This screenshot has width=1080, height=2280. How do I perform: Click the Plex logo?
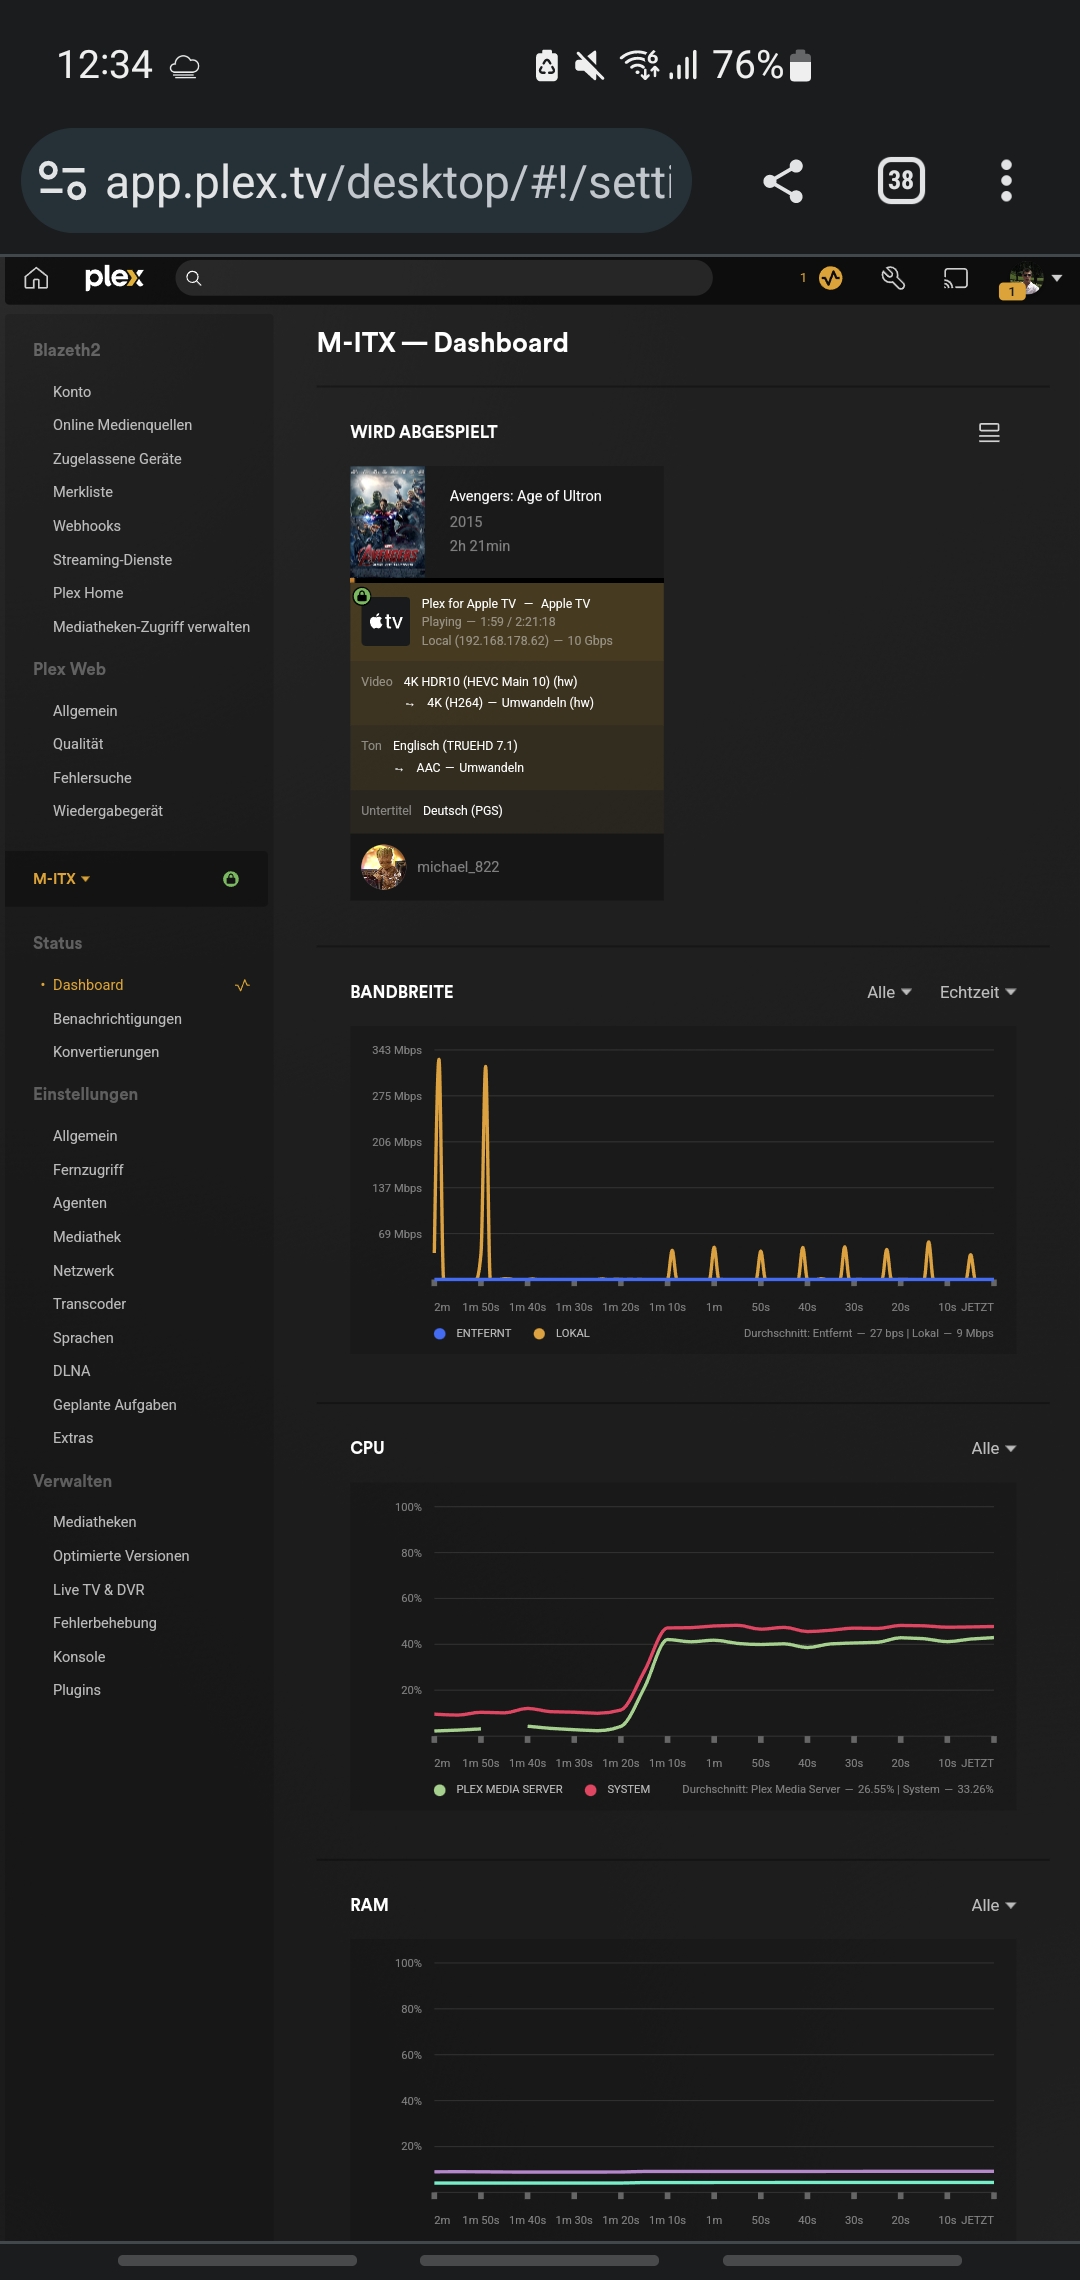point(114,278)
